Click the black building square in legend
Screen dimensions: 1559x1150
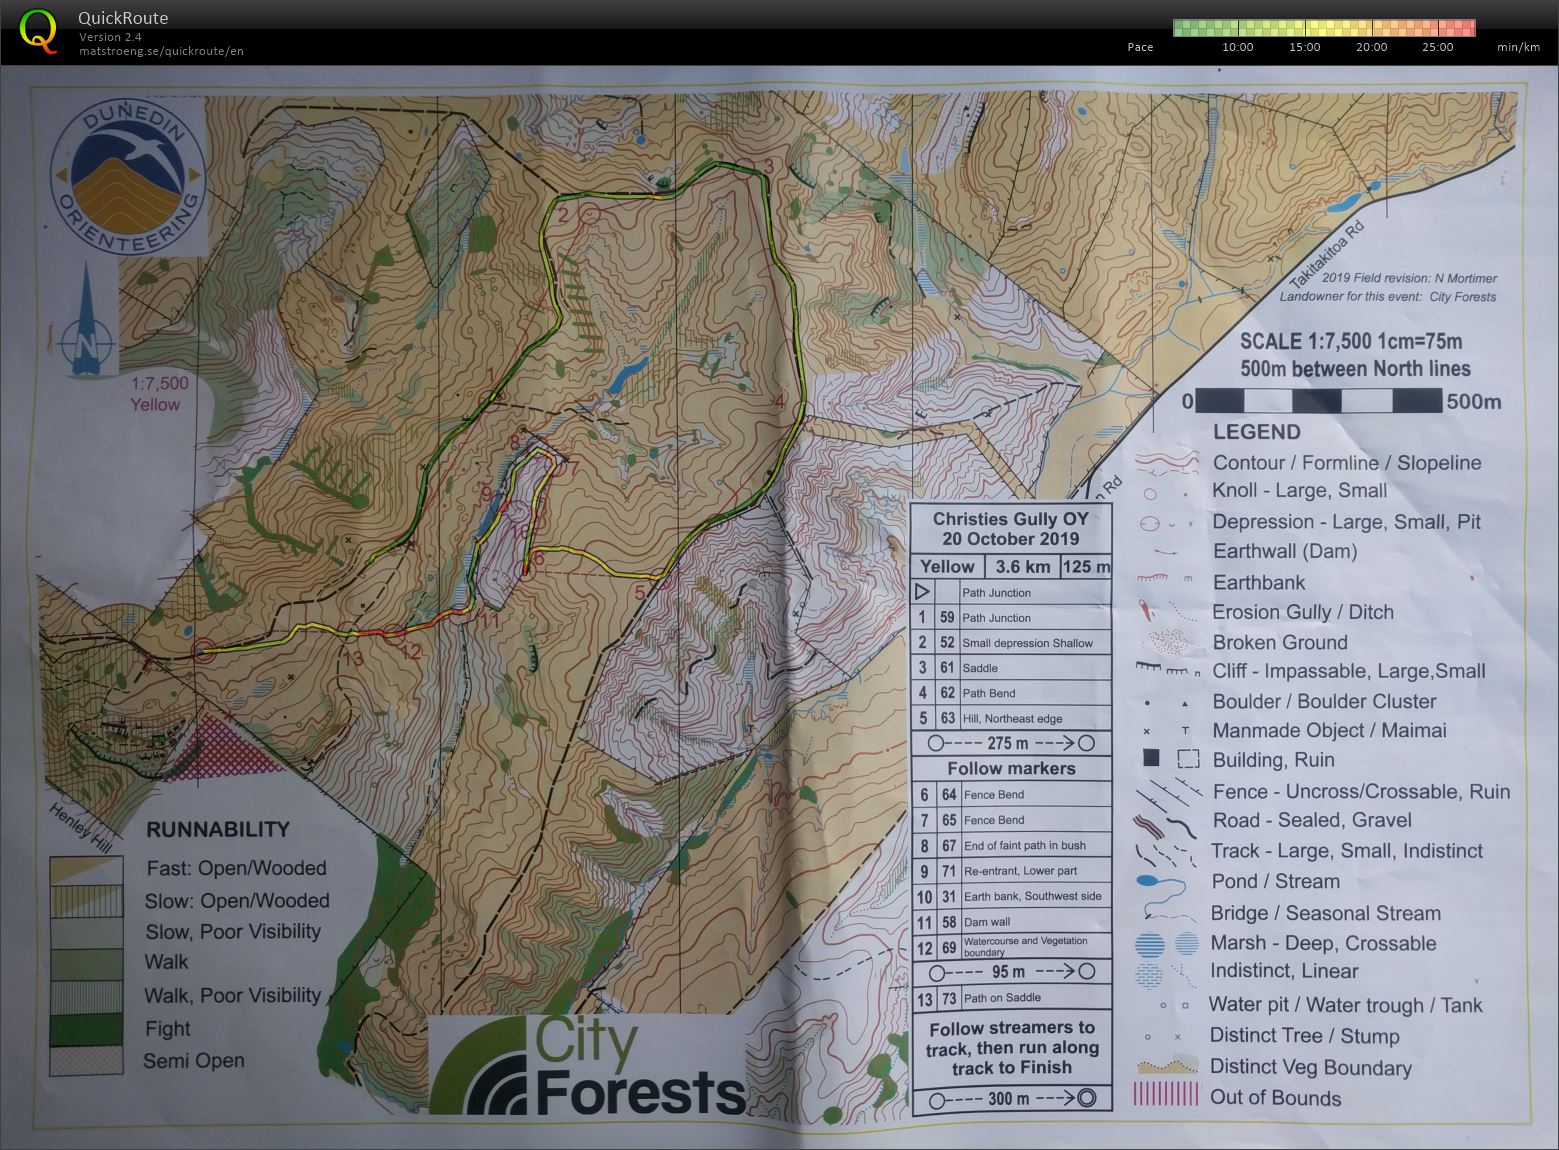(1150, 759)
